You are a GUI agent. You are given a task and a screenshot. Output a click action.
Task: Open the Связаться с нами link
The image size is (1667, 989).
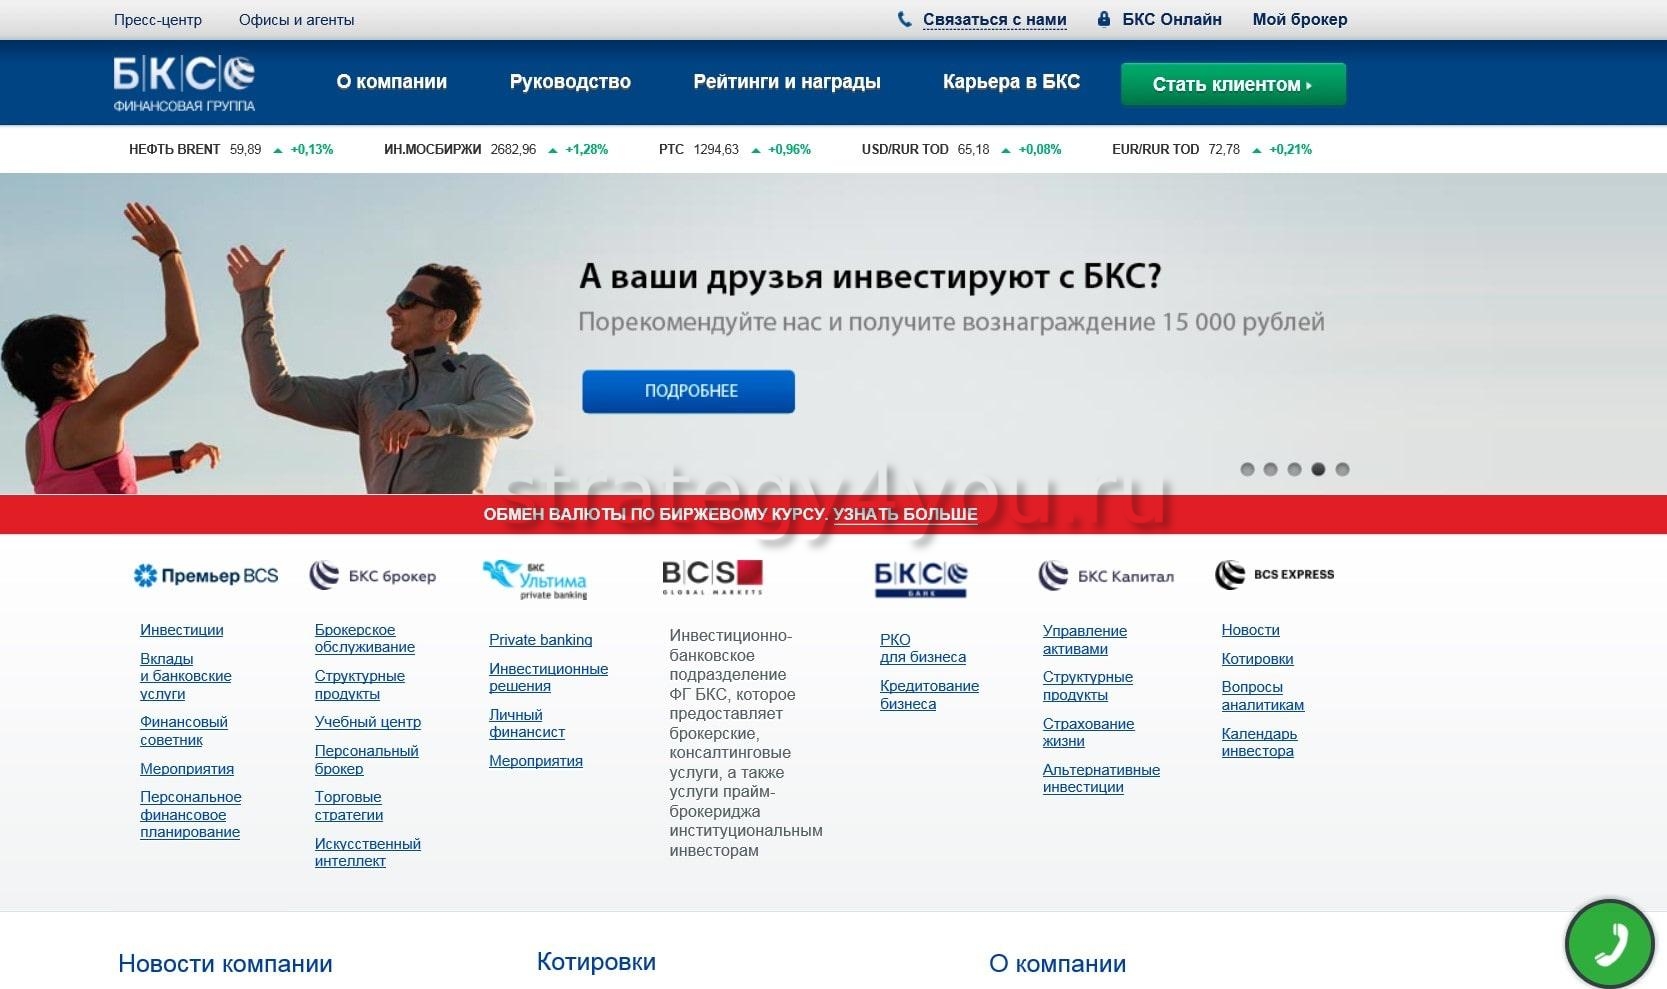994,19
